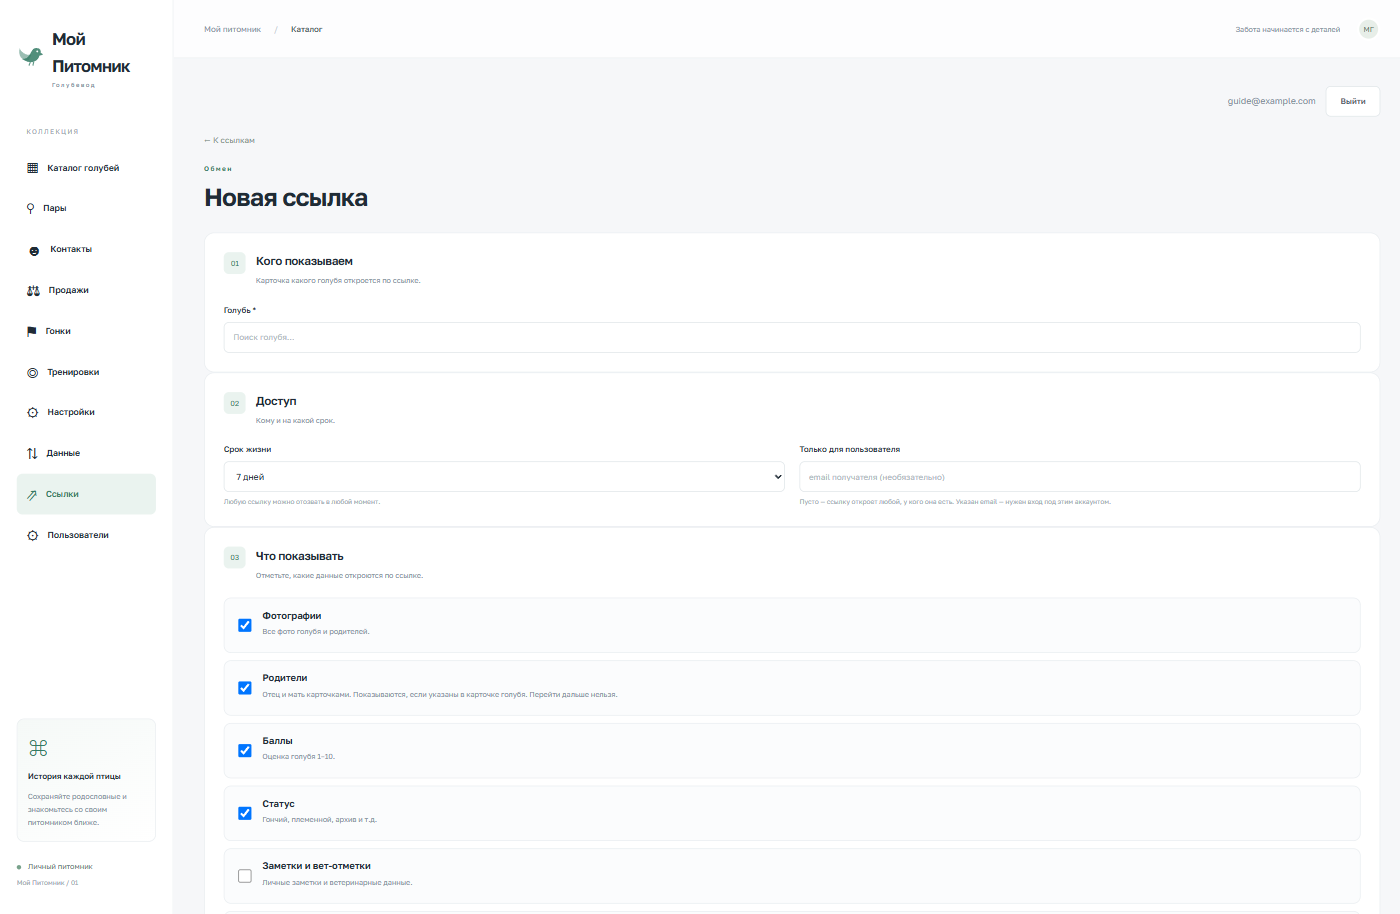Open the Каталог breadcrumb
This screenshot has height=914, width=1400.
307,30
